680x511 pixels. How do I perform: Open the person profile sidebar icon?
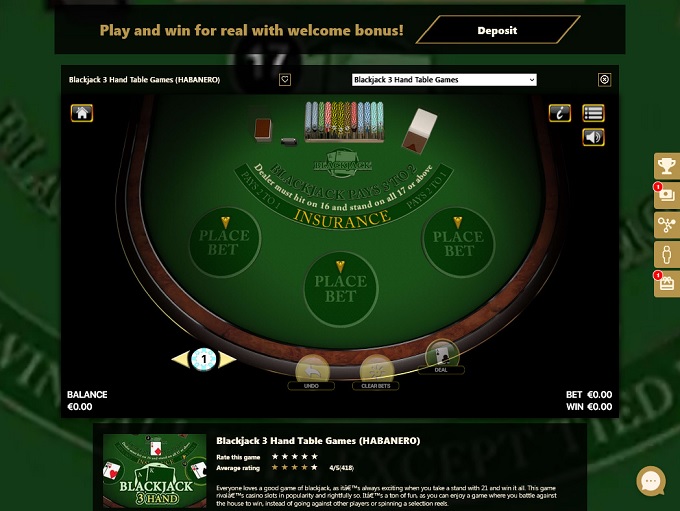pos(667,254)
